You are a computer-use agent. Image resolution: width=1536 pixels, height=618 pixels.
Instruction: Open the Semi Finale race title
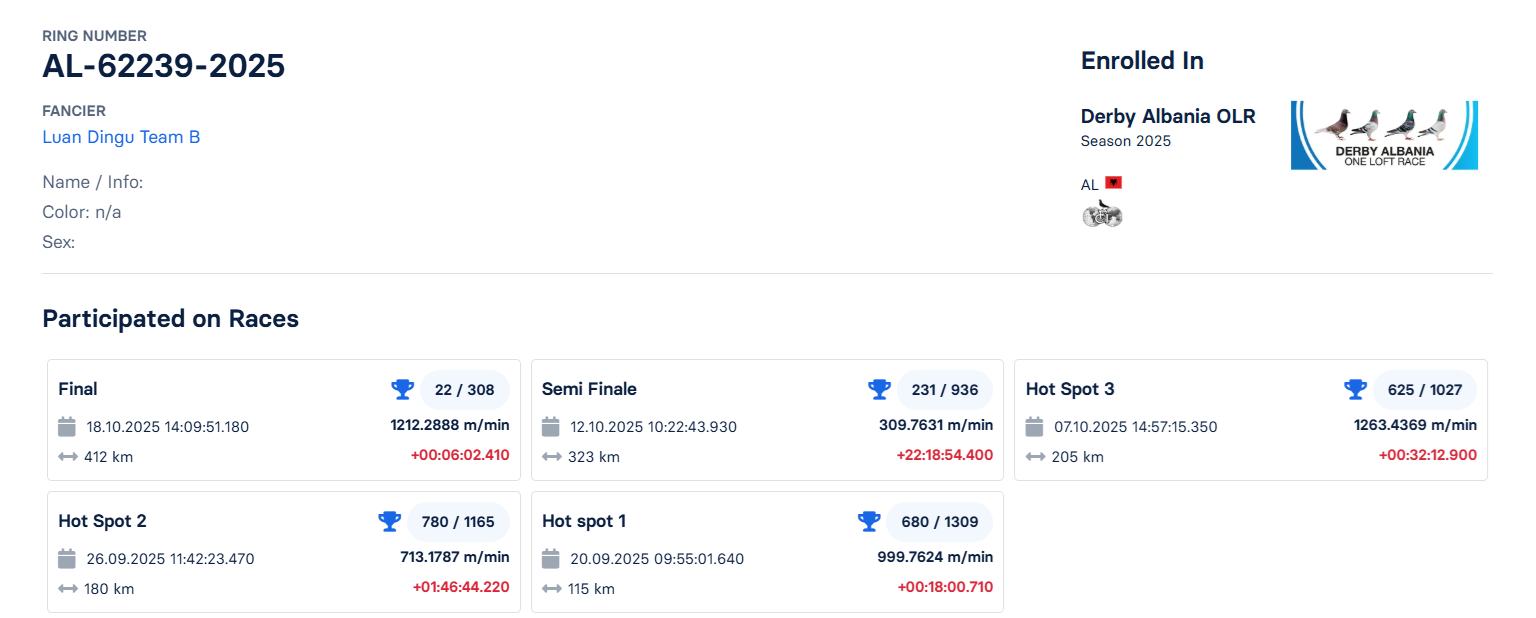(589, 389)
